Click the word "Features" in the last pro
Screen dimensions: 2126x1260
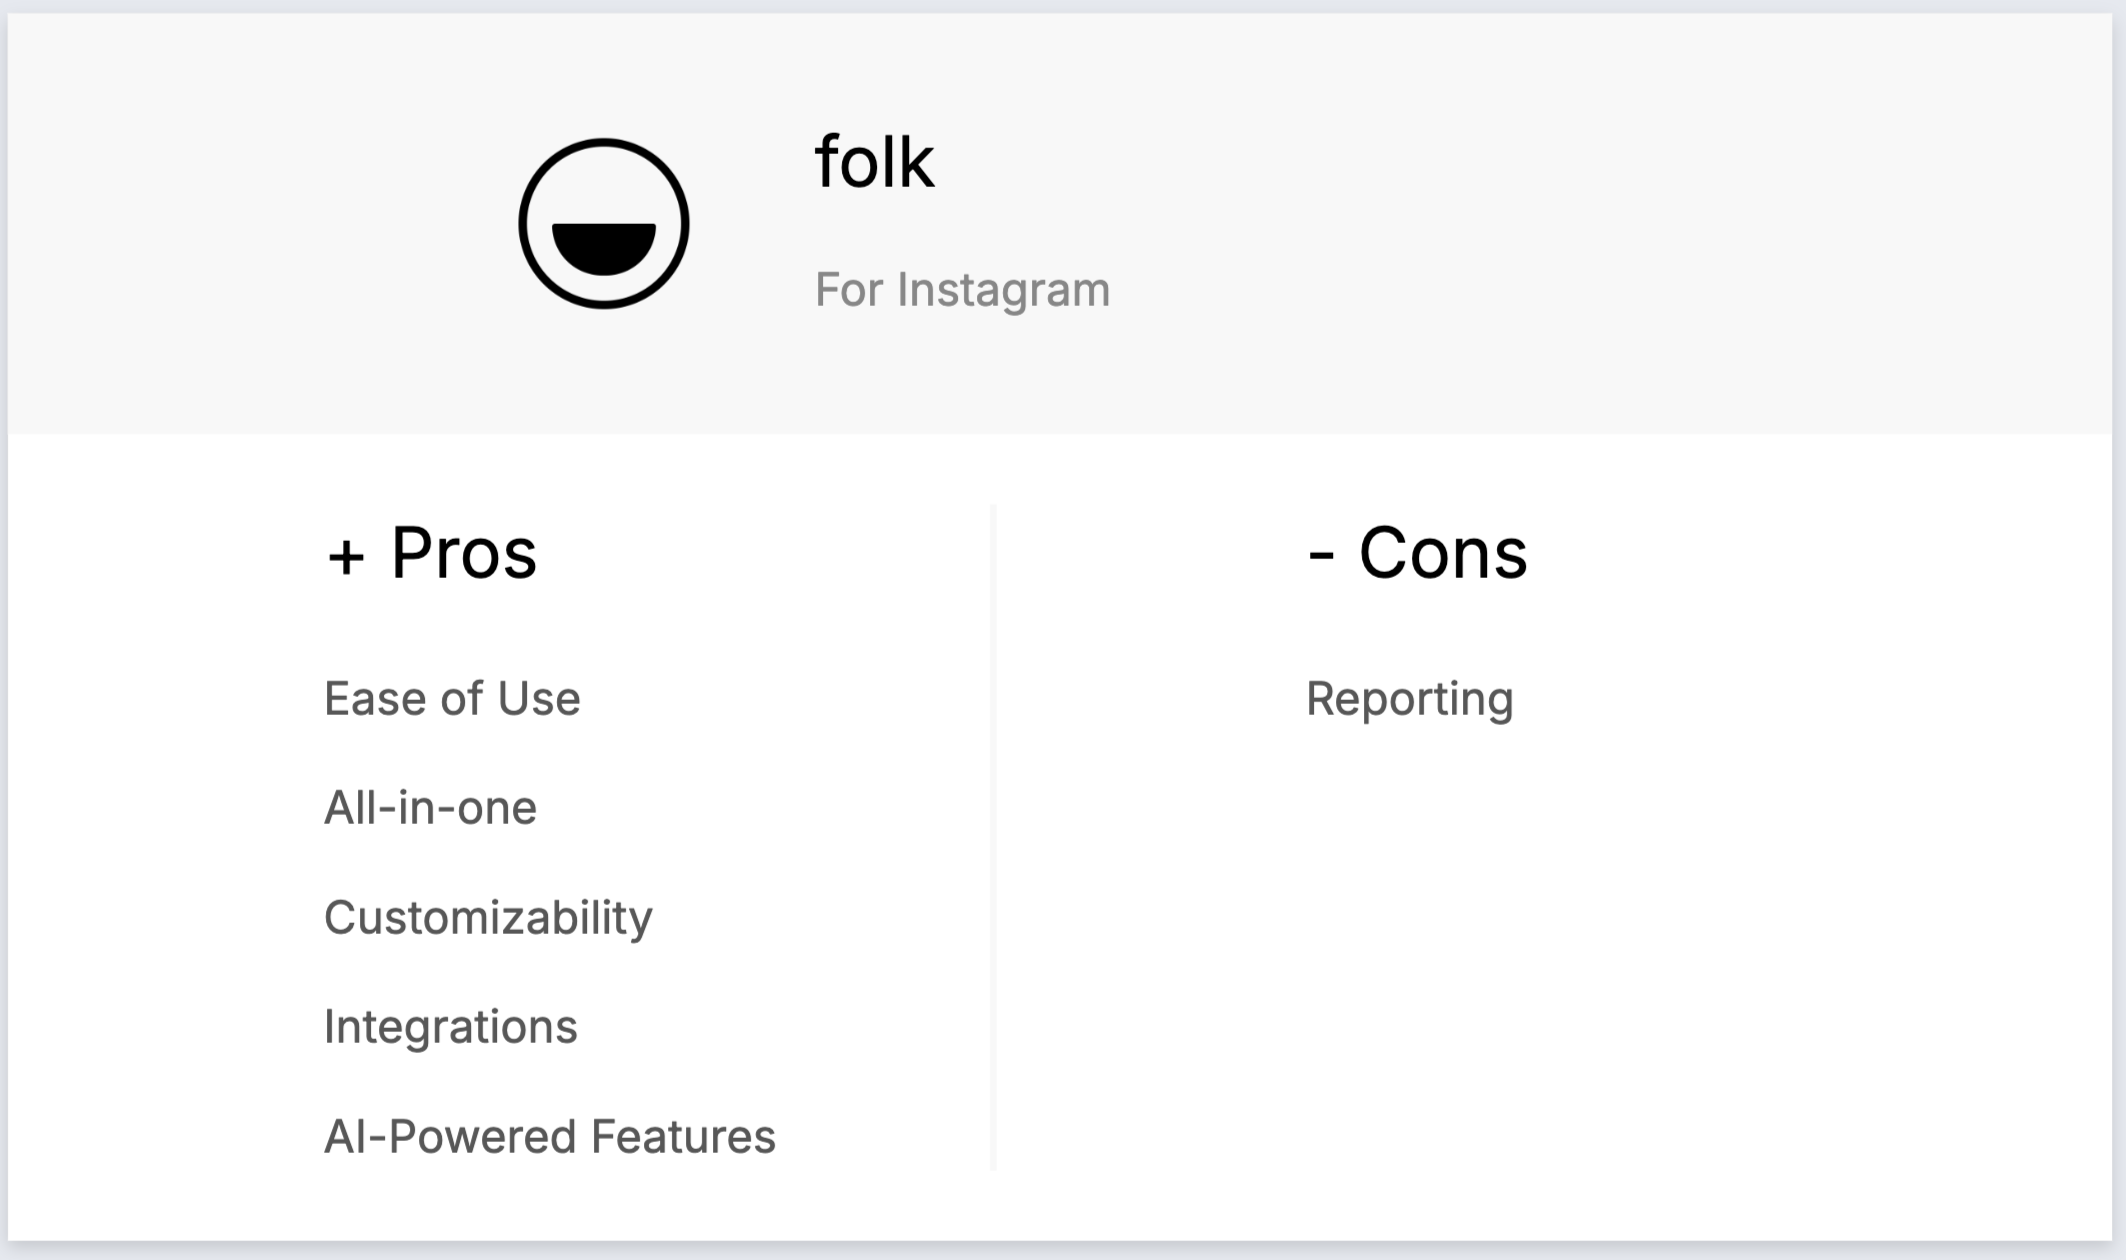pyautogui.click(x=683, y=1136)
